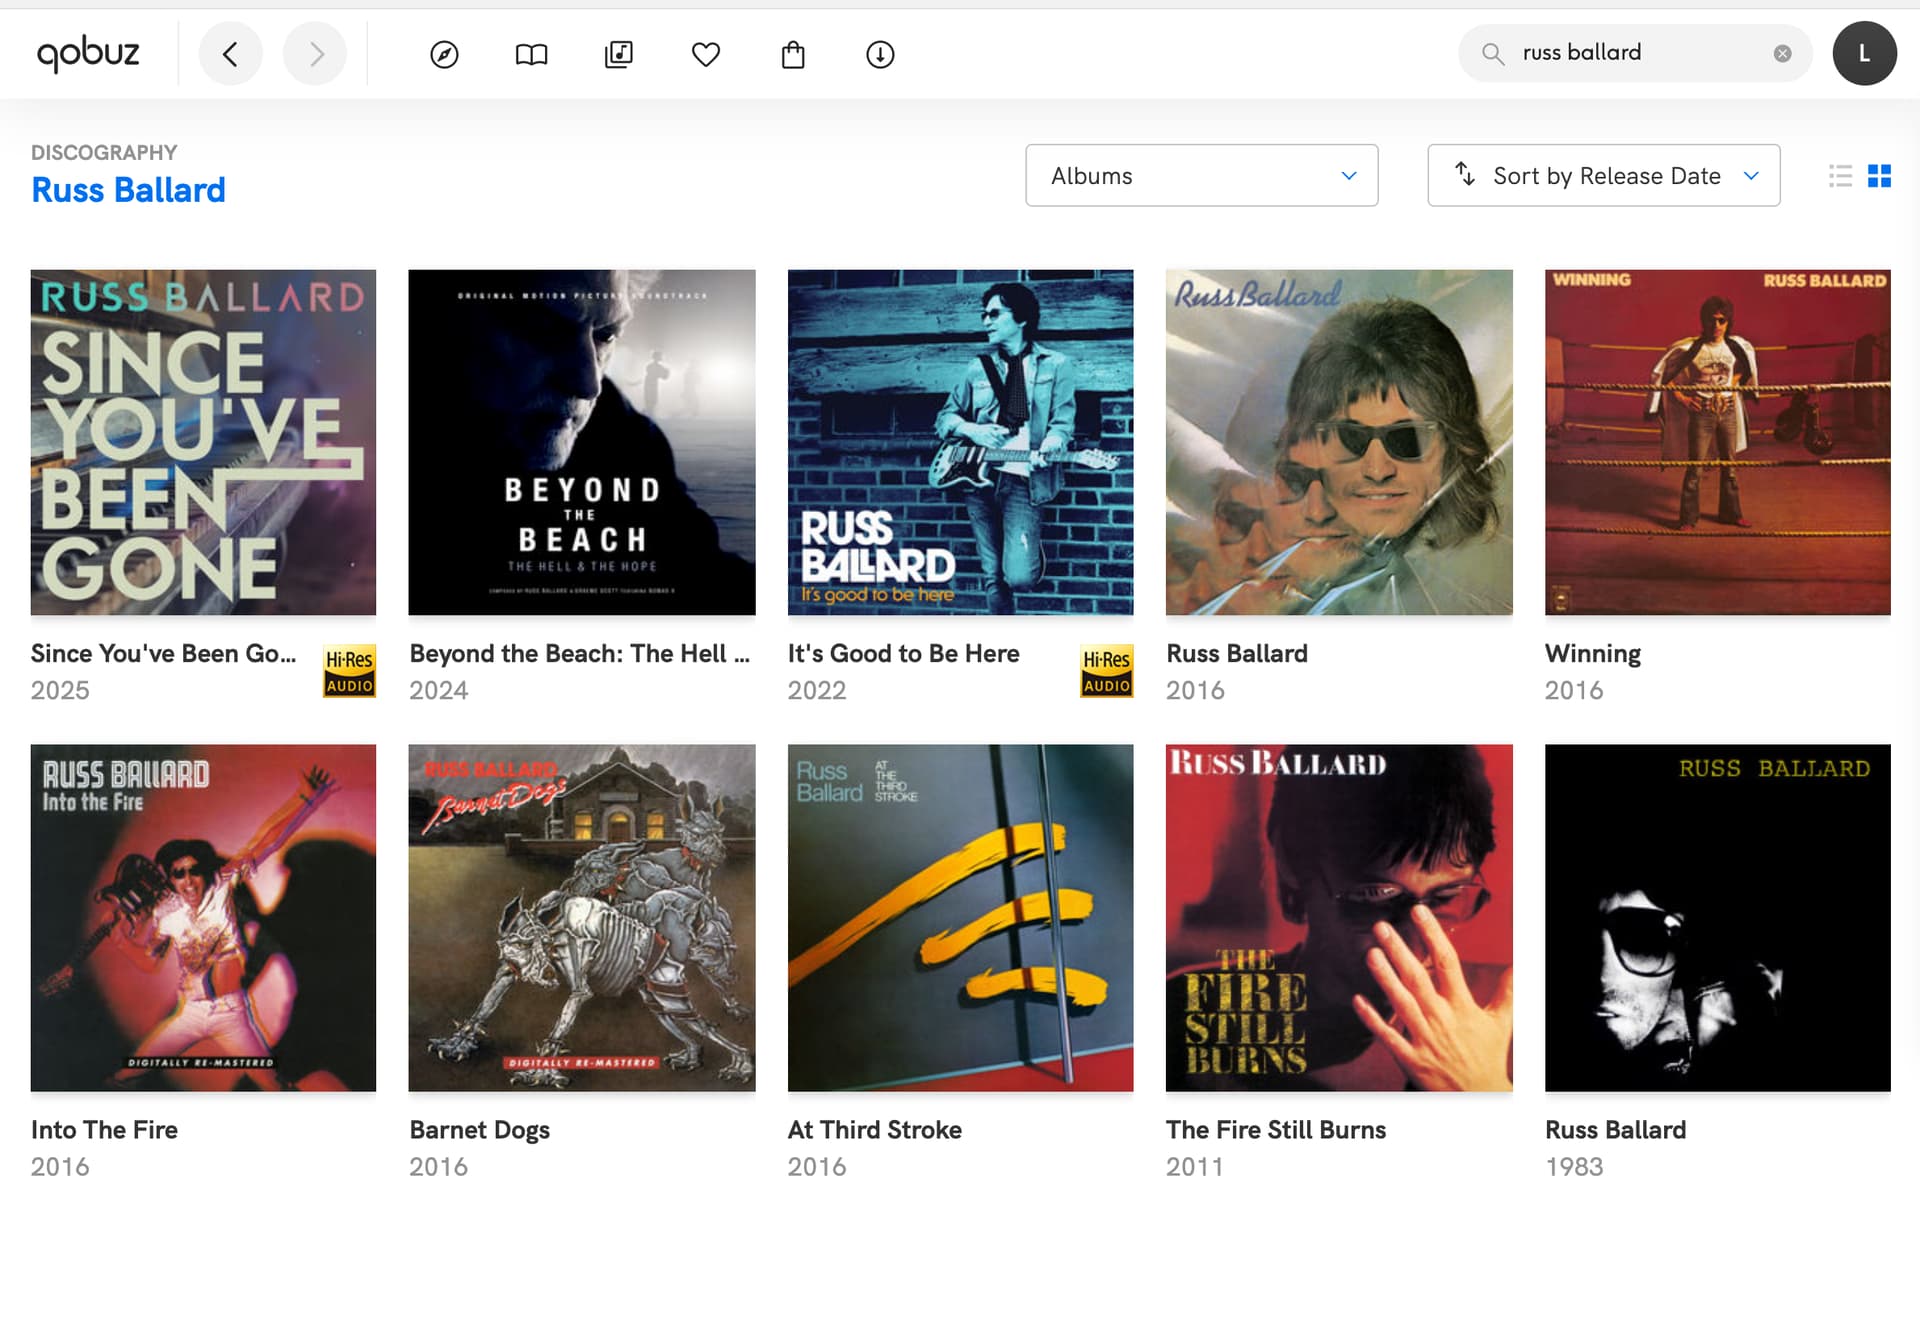Viewport: 1920px width, 1342px height.
Task: Switch to list view layout
Action: click(1840, 176)
